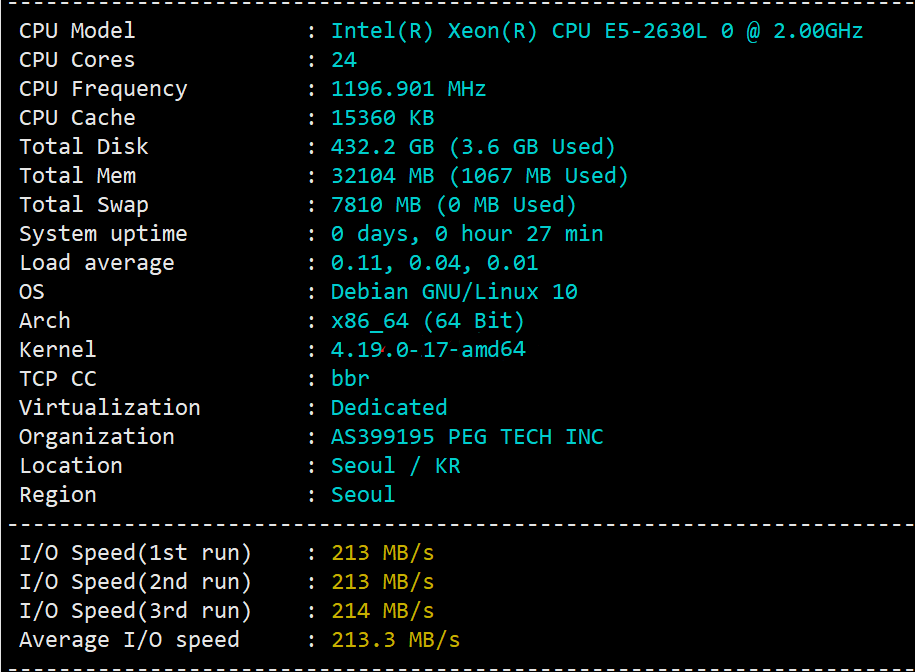Click the Region label
This screenshot has width=915, height=672.
tap(58, 495)
